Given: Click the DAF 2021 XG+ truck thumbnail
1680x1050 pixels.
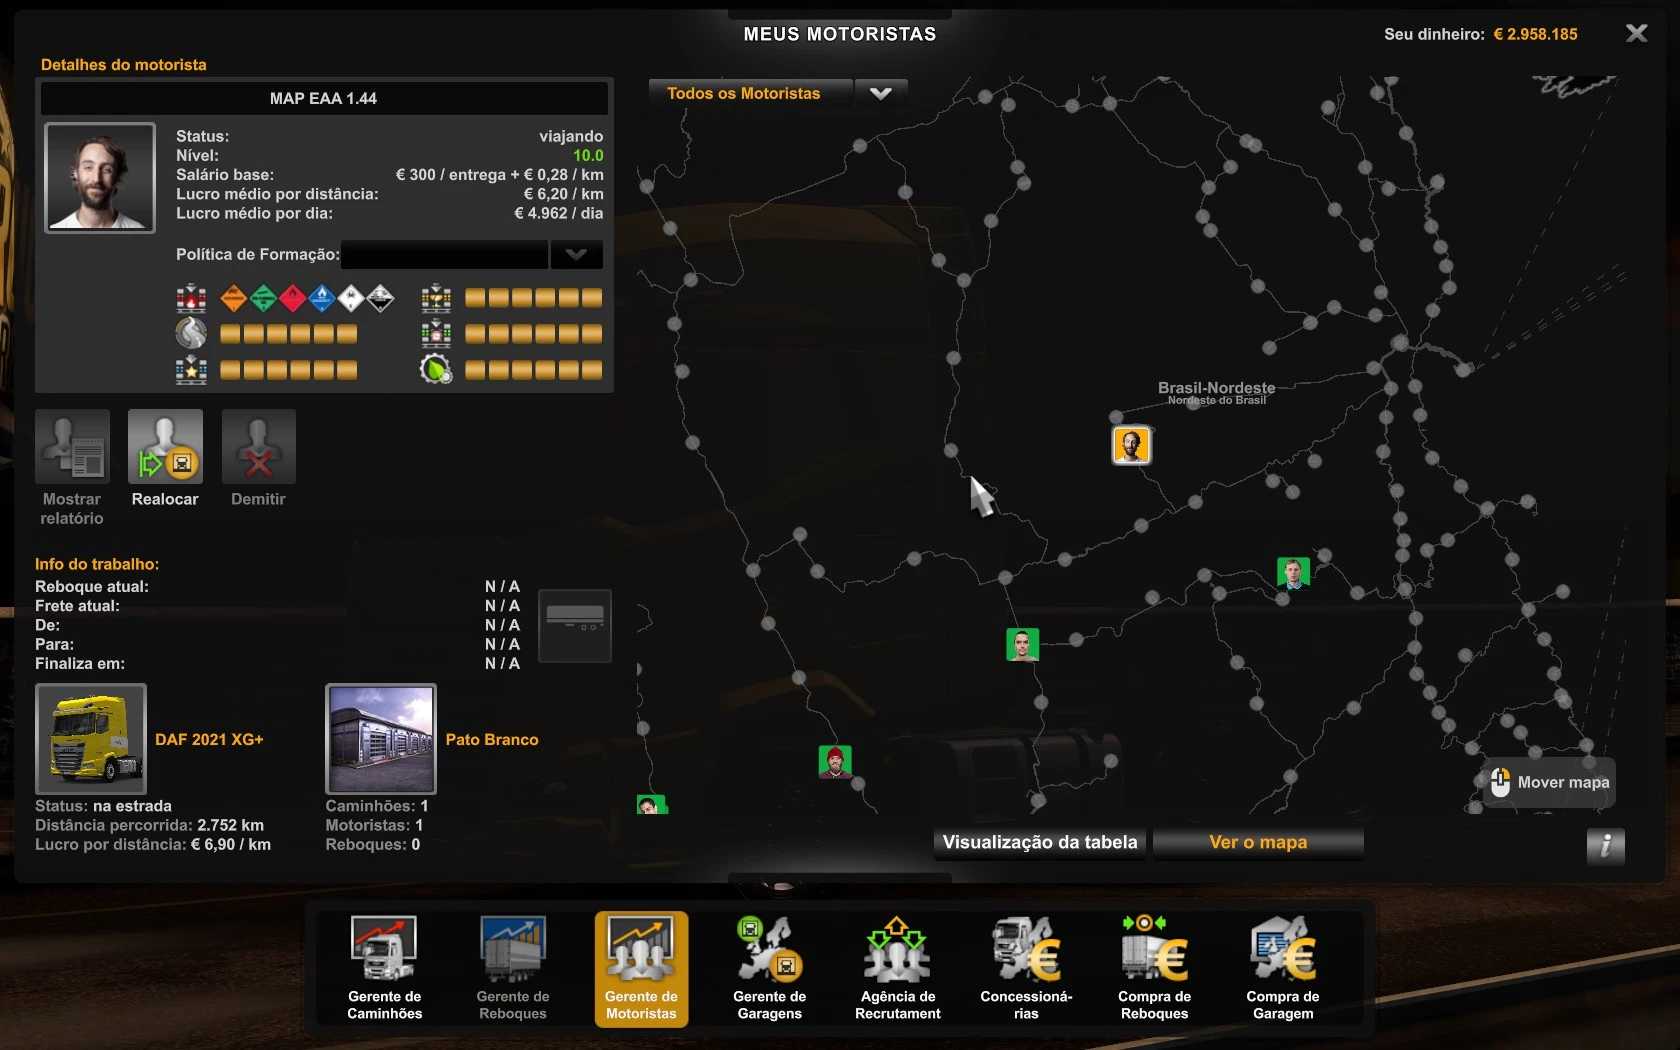Looking at the screenshot, I should (91, 739).
